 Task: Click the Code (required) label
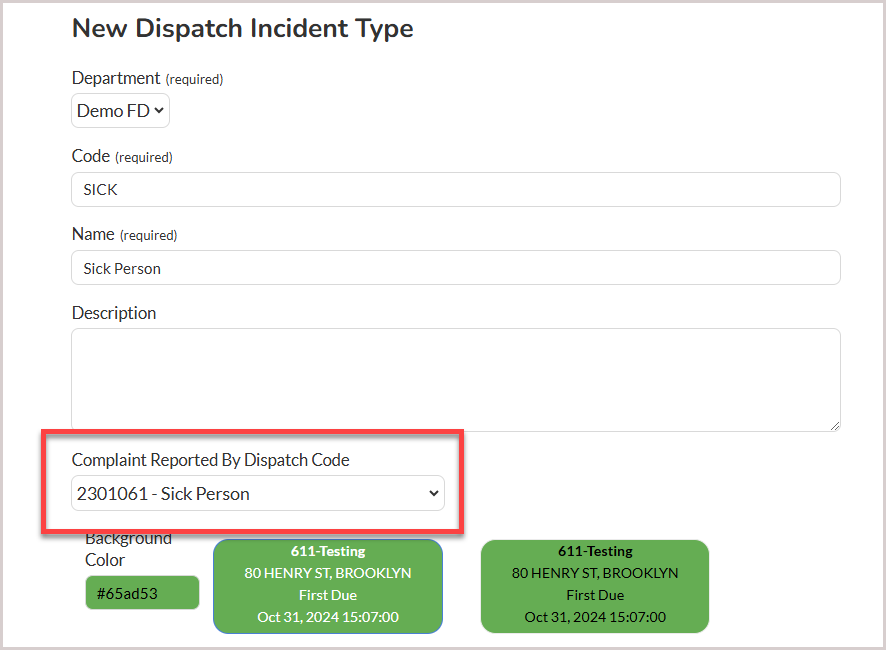[x=122, y=156]
